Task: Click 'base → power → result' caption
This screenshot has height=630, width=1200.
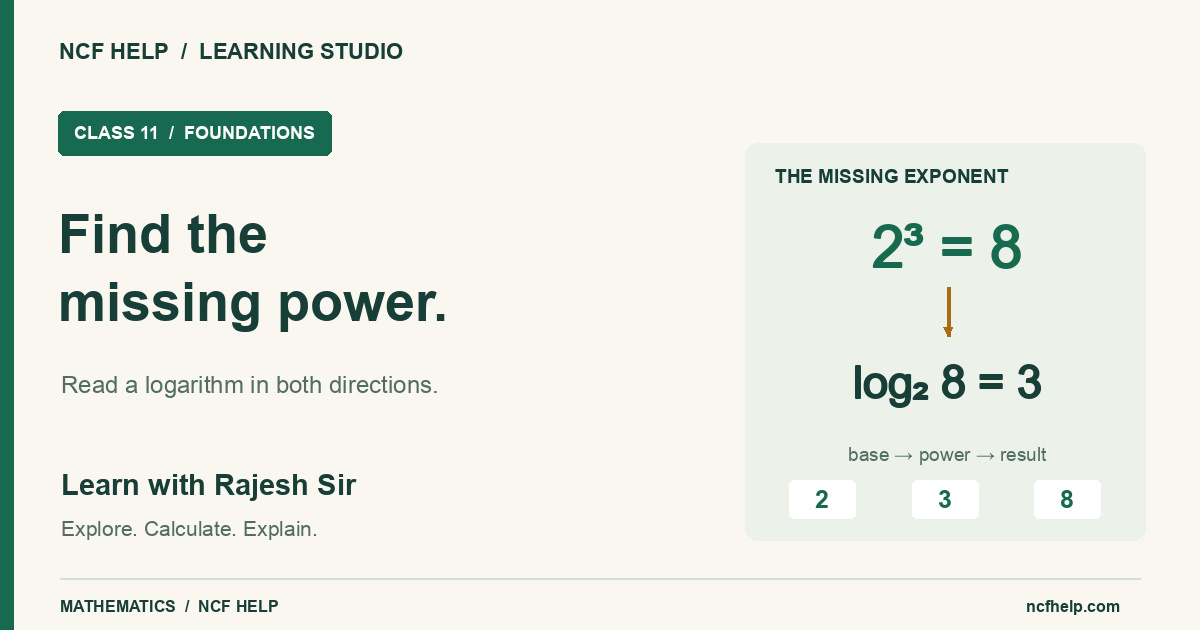Action: pyautogui.click(x=947, y=455)
